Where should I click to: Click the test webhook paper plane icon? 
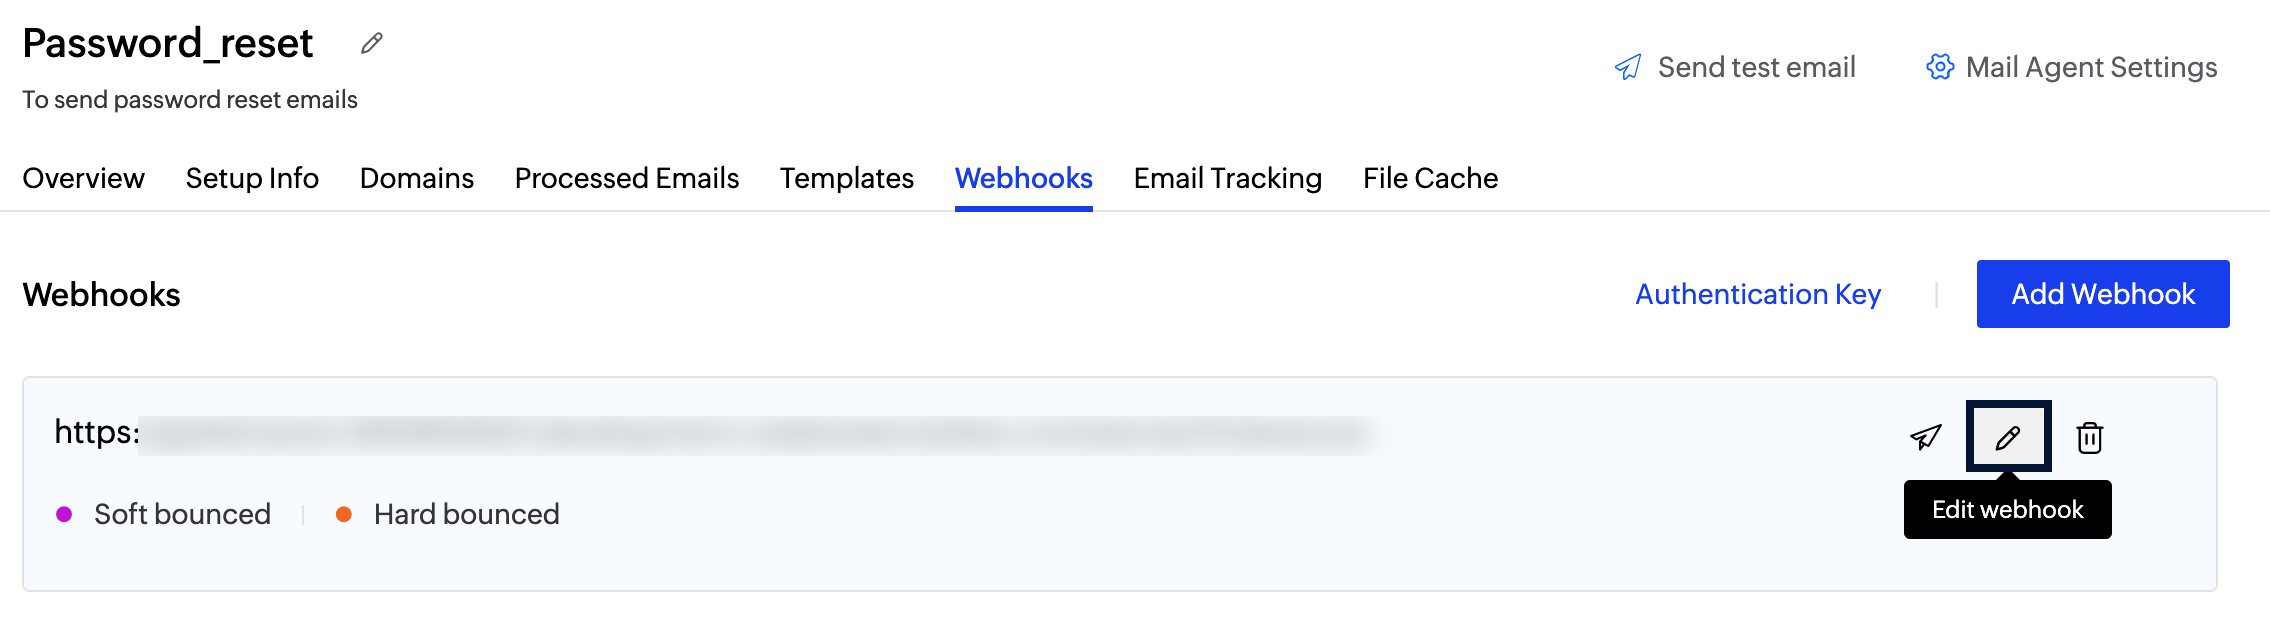[1925, 437]
